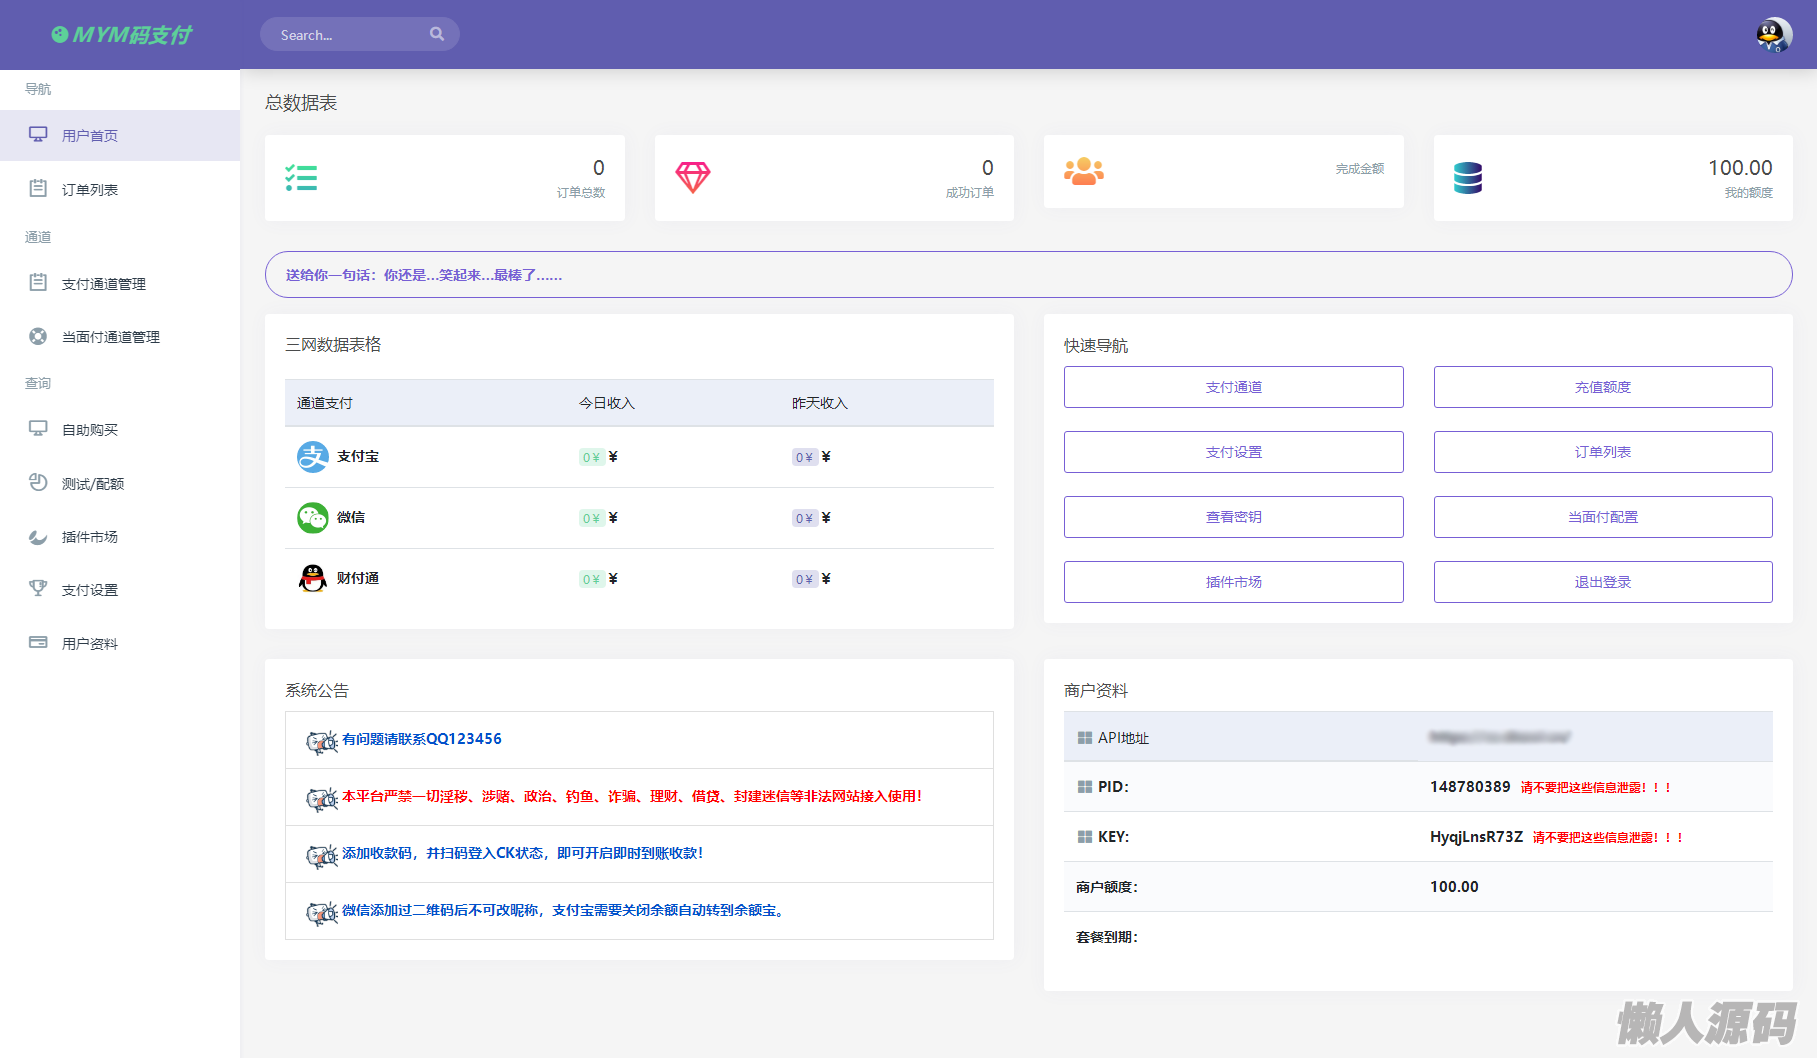Select 用户资料 in the sidebar
Image resolution: width=1817 pixels, height=1058 pixels.
90,644
